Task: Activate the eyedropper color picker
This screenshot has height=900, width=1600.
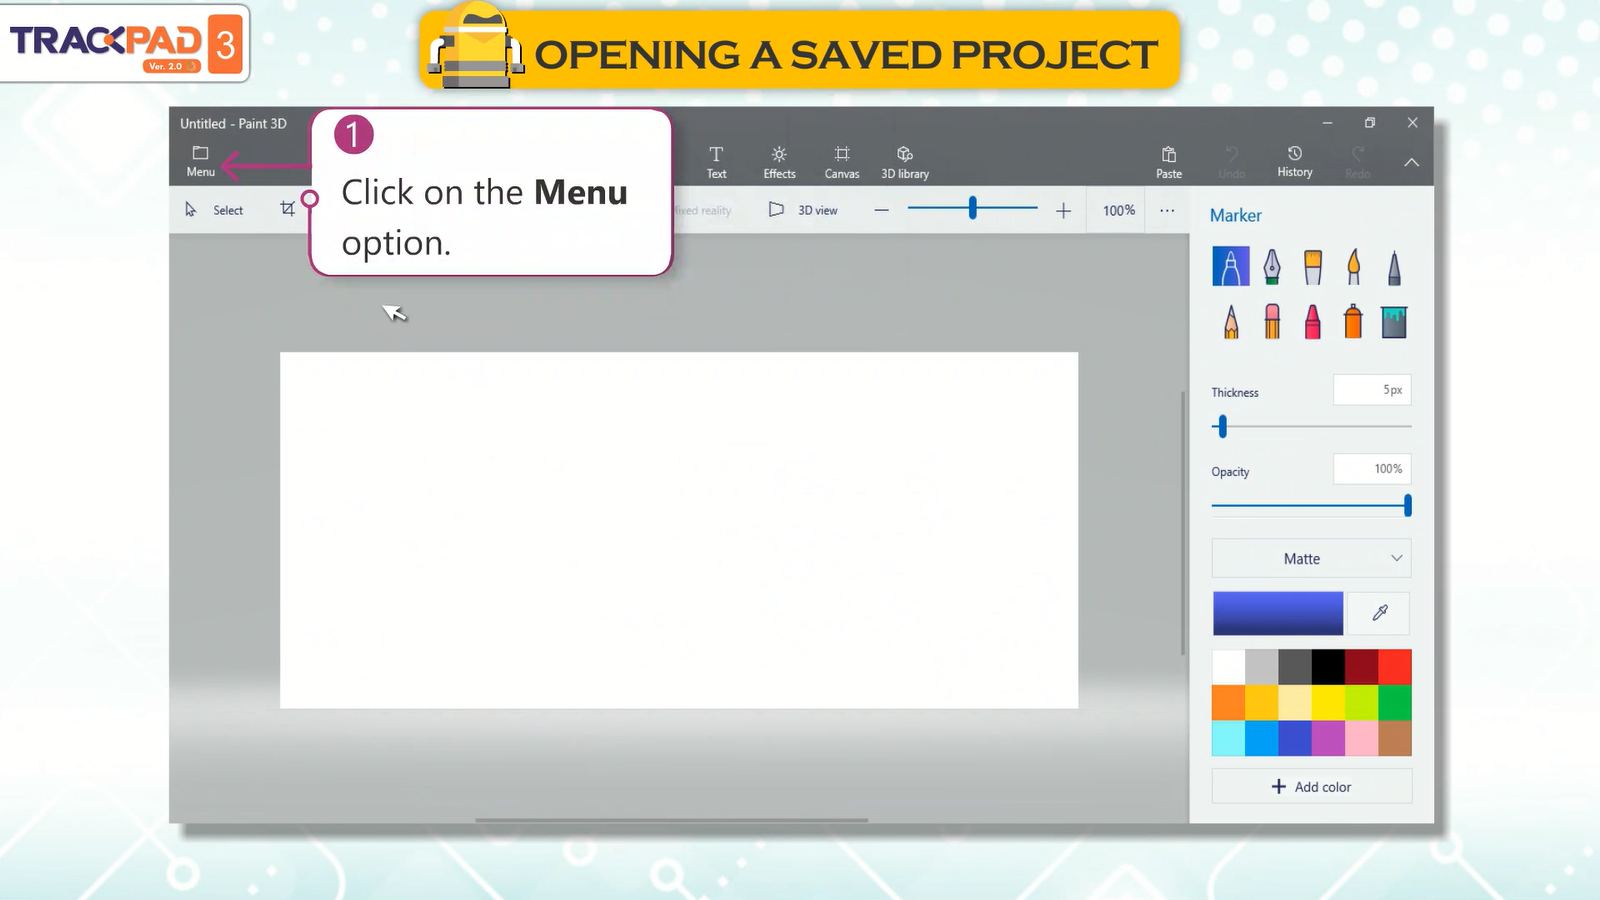Action: click(1379, 613)
